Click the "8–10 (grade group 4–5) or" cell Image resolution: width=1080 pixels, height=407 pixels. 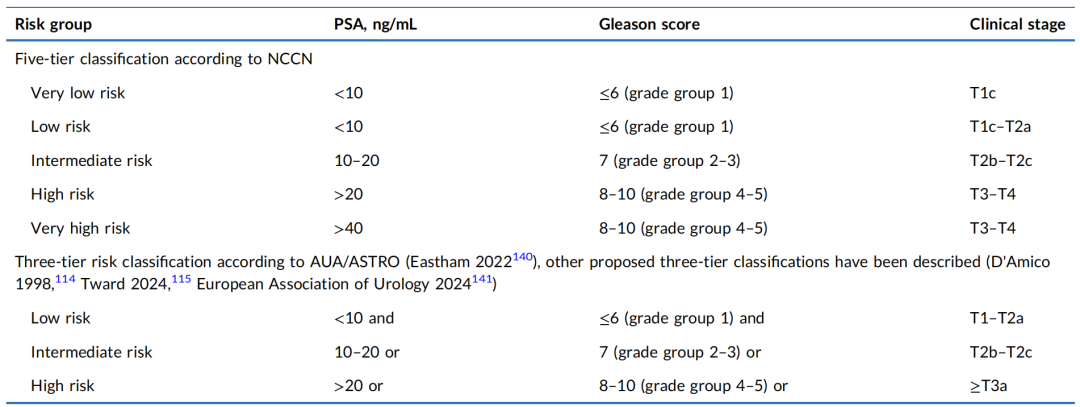pyautogui.click(x=694, y=386)
